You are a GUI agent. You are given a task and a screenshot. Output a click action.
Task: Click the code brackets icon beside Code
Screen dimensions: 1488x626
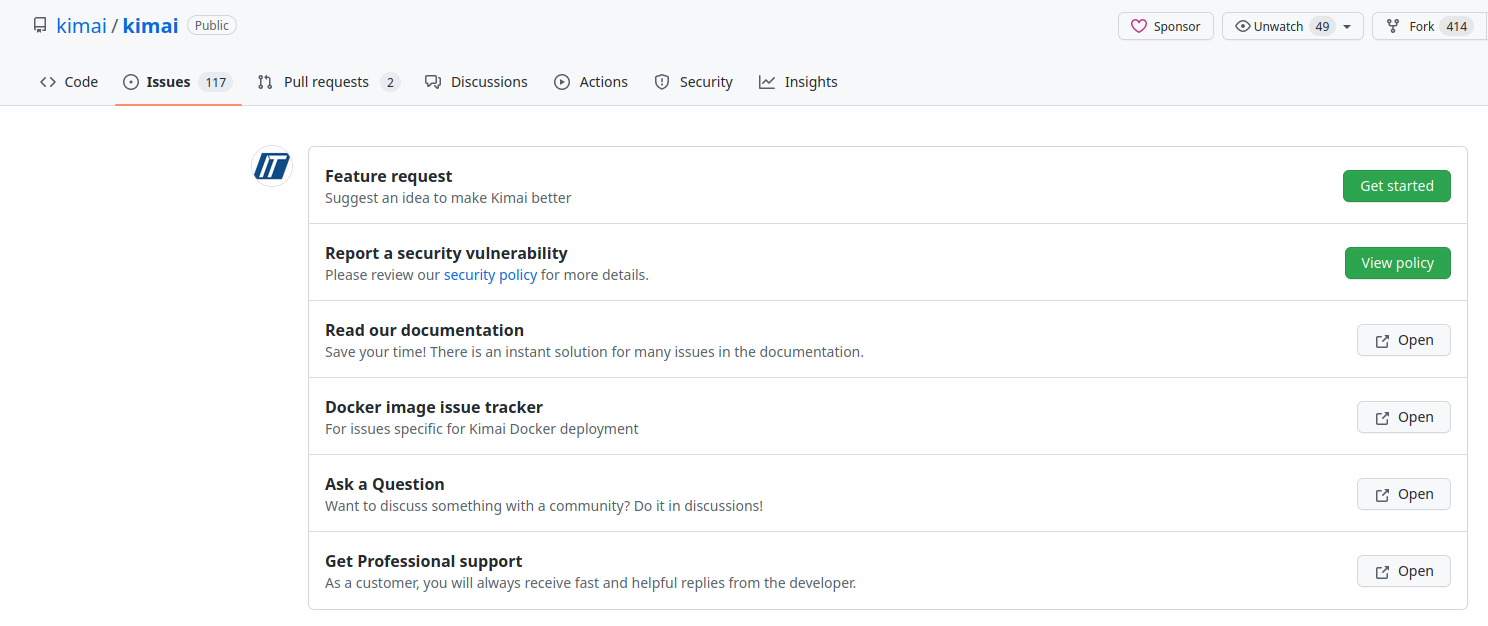tap(47, 81)
